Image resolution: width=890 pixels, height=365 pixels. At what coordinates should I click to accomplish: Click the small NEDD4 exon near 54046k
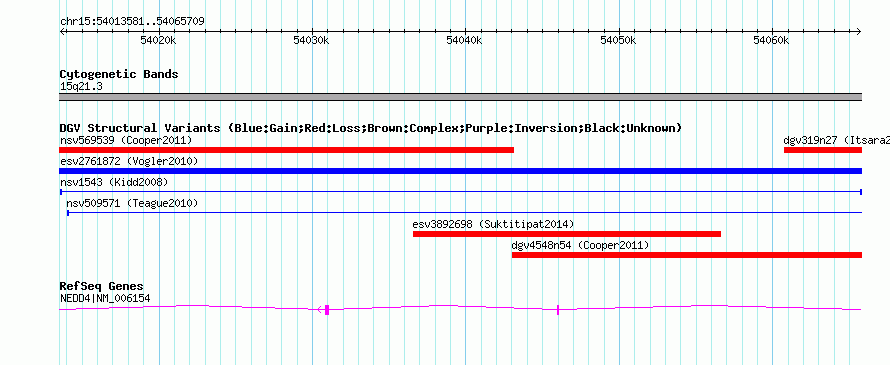[x=558, y=309]
